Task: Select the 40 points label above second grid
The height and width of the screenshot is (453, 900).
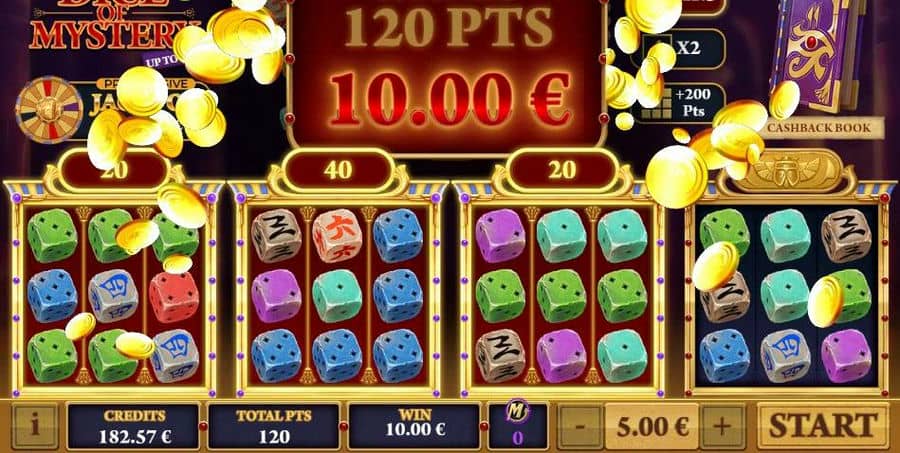Action: coord(338,170)
